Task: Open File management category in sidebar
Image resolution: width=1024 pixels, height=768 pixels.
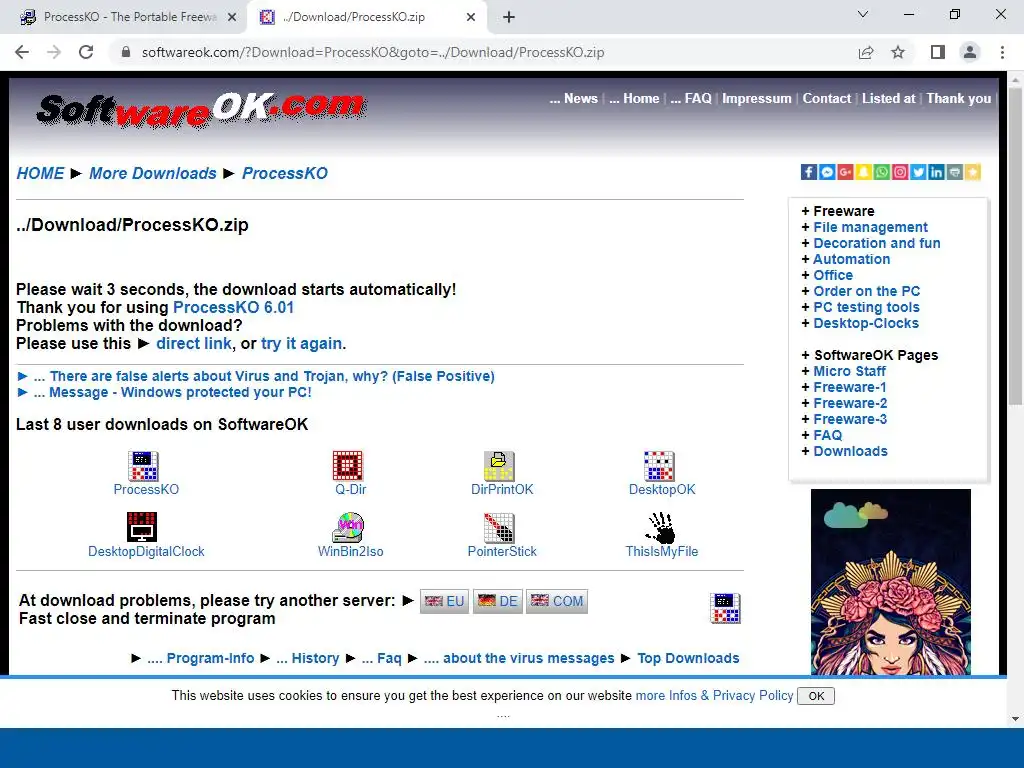Action: (870, 227)
